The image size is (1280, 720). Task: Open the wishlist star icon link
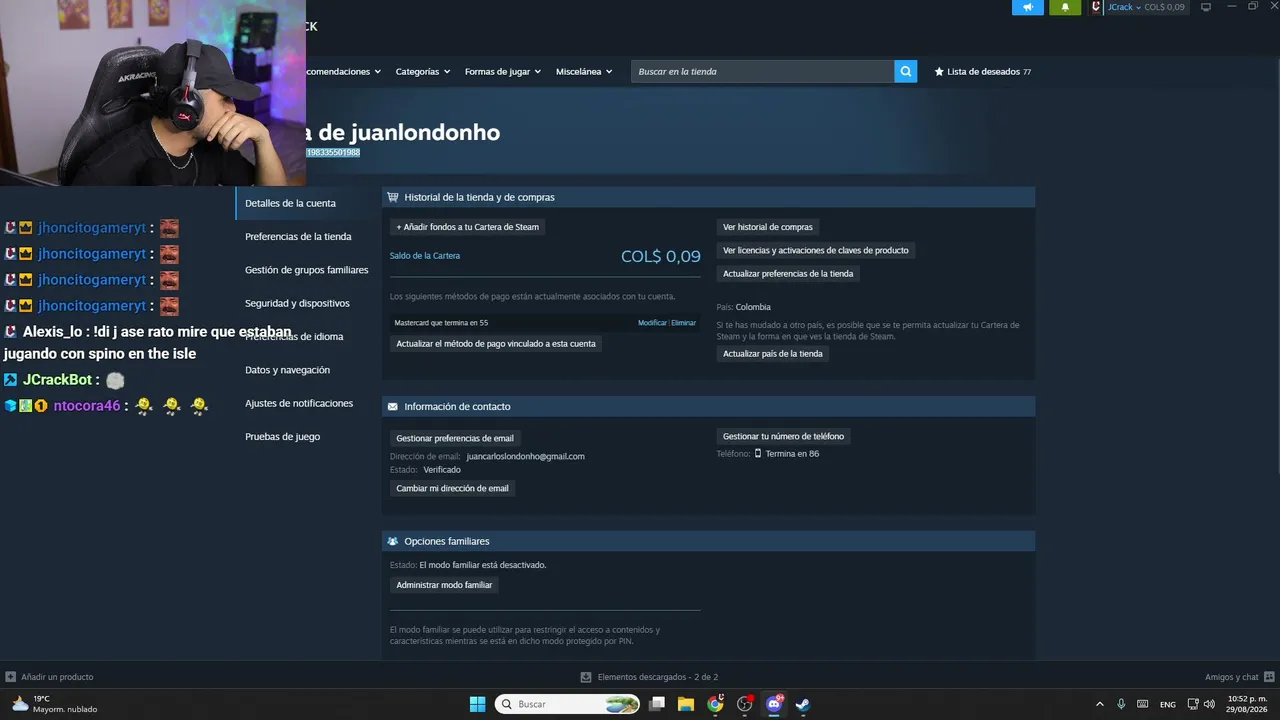pos(939,72)
